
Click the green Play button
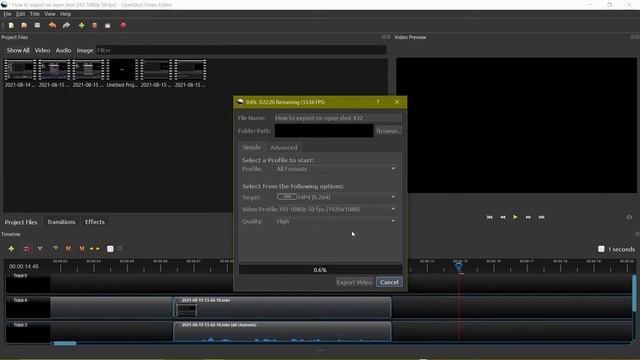tap(516, 217)
